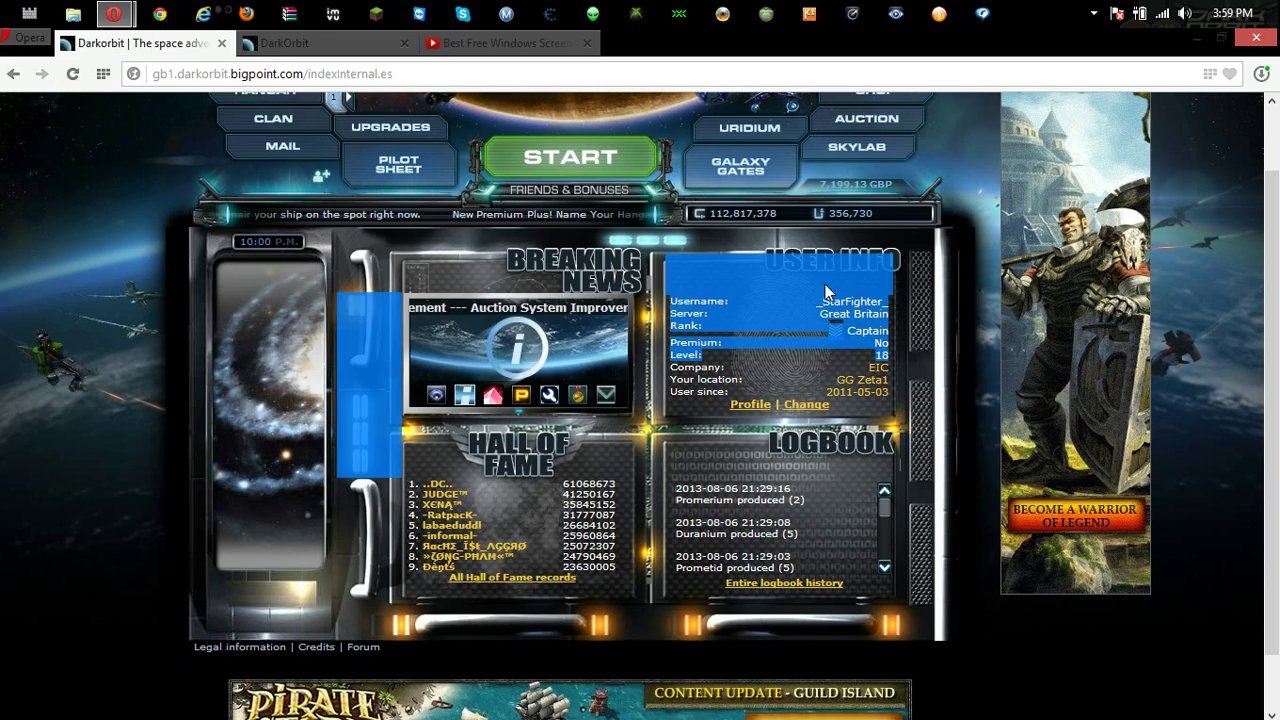Click the checkmark icon under Breaking News

[606, 395]
